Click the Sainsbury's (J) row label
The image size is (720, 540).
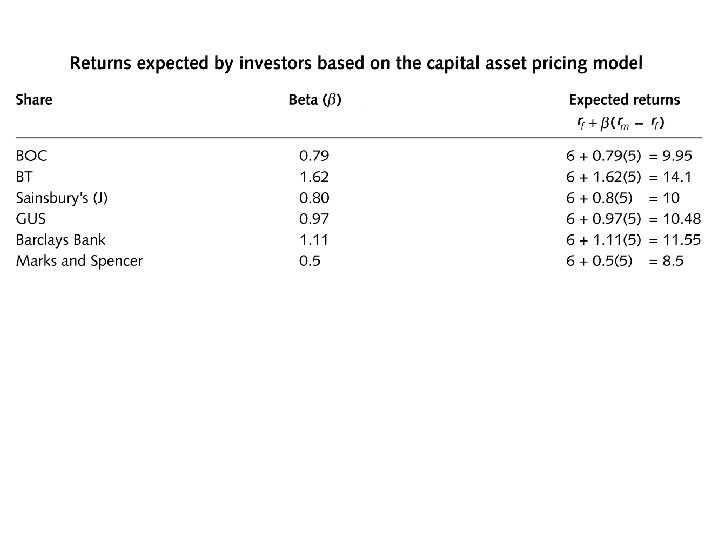[x=62, y=198]
